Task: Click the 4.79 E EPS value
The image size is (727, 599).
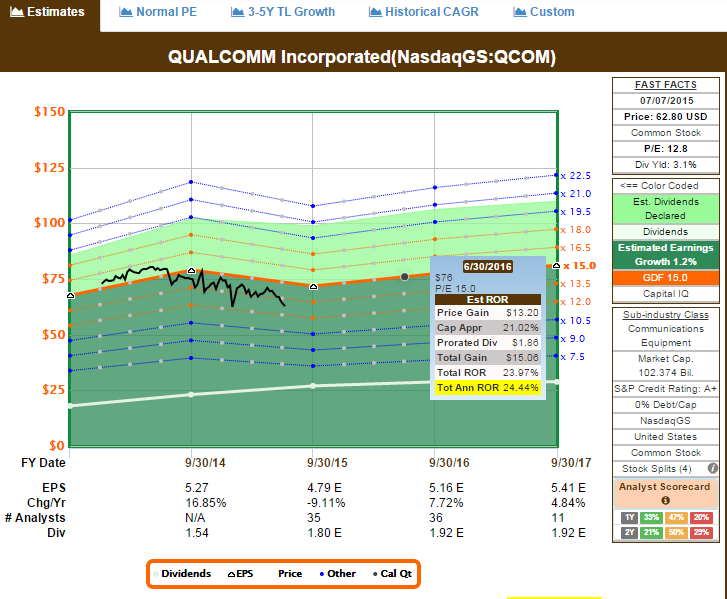Action: 324,488
